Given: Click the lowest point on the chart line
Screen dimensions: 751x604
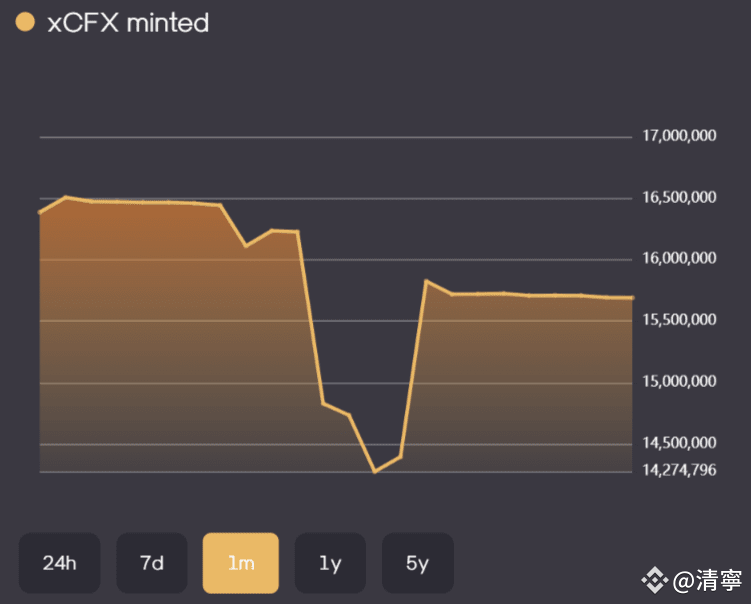Looking at the screenshot, I should (375, 471).
